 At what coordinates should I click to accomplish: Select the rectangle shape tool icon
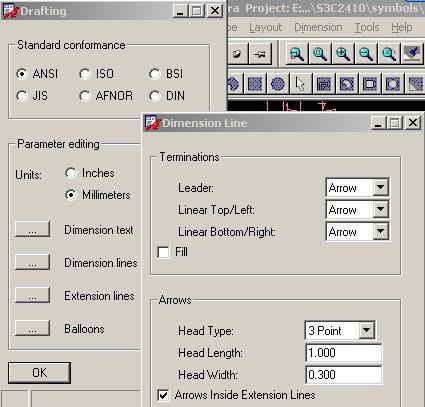pos(255,83)
